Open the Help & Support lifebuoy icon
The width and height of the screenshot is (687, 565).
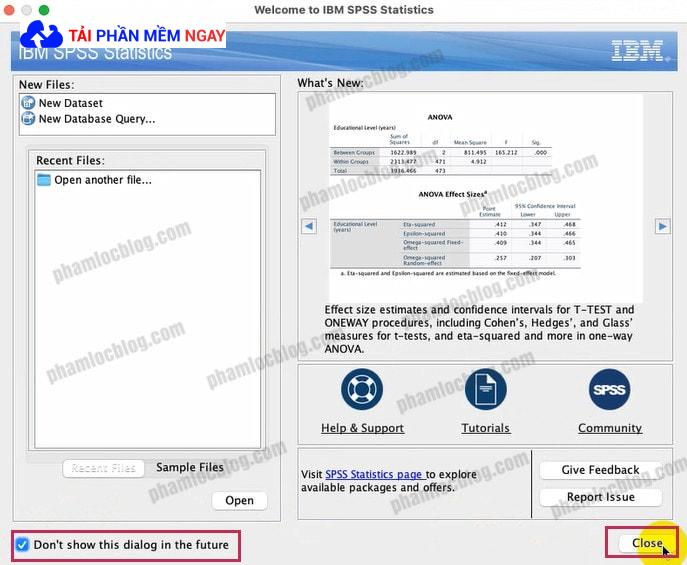[362, 389]
